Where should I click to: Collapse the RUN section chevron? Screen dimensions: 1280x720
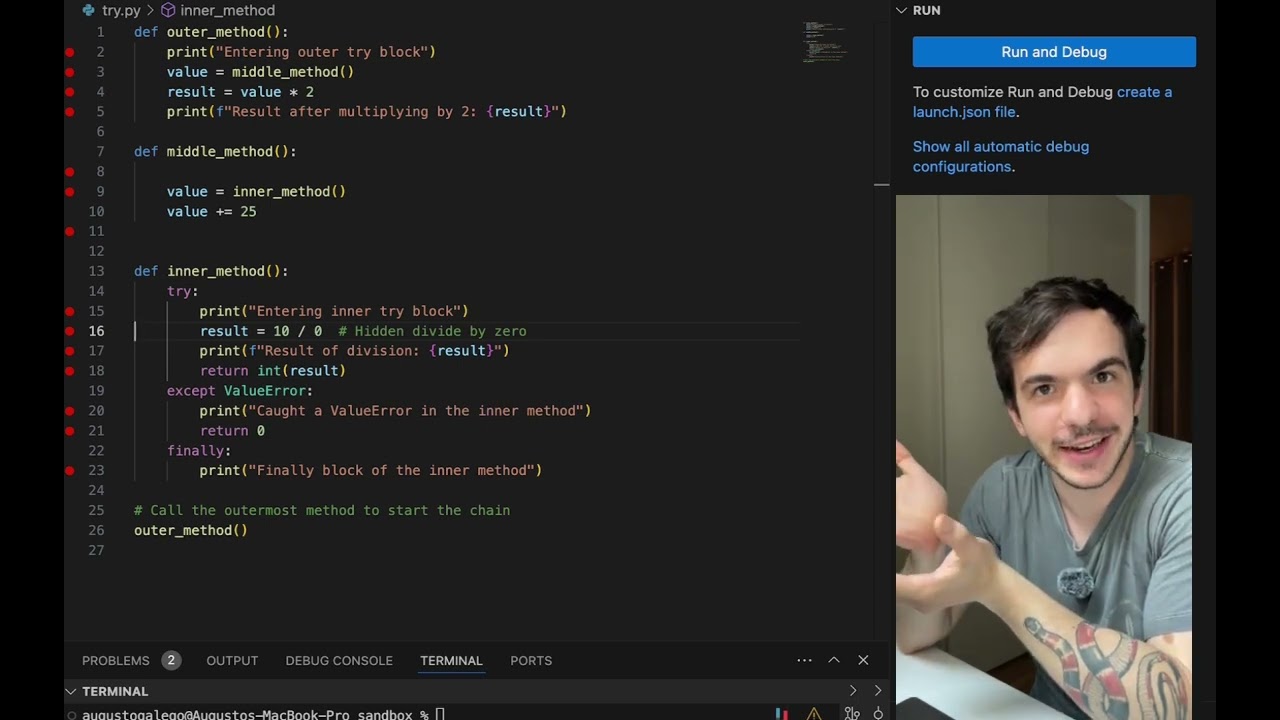click(901, 10)
